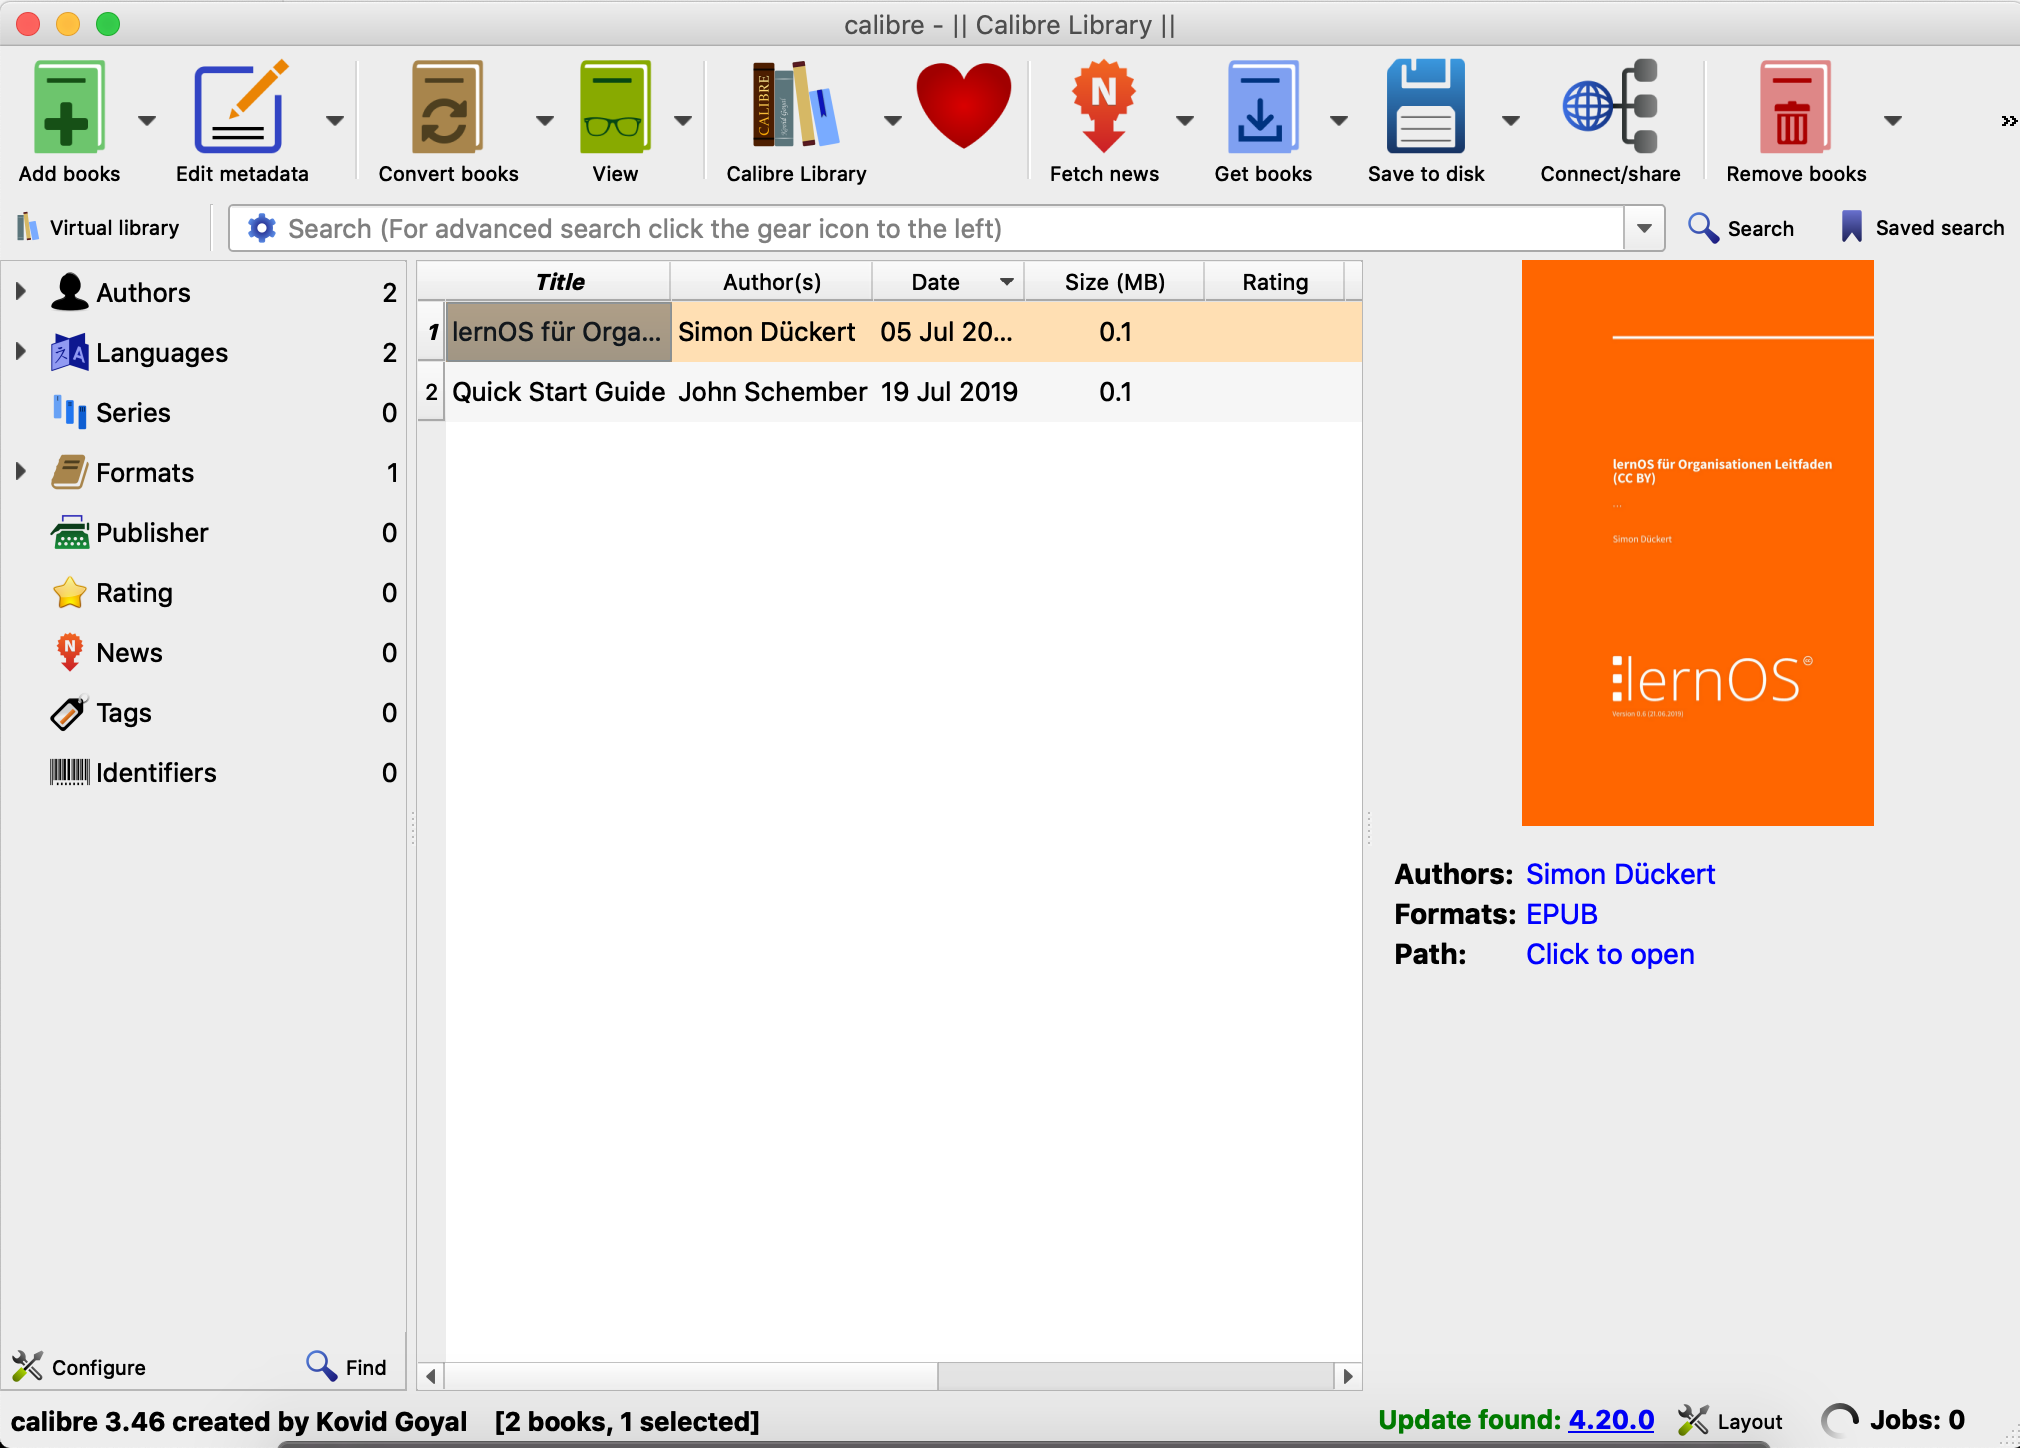Open View dropdown arrow
Viewport: 2020px width, 1448px height.
[683, 121]
